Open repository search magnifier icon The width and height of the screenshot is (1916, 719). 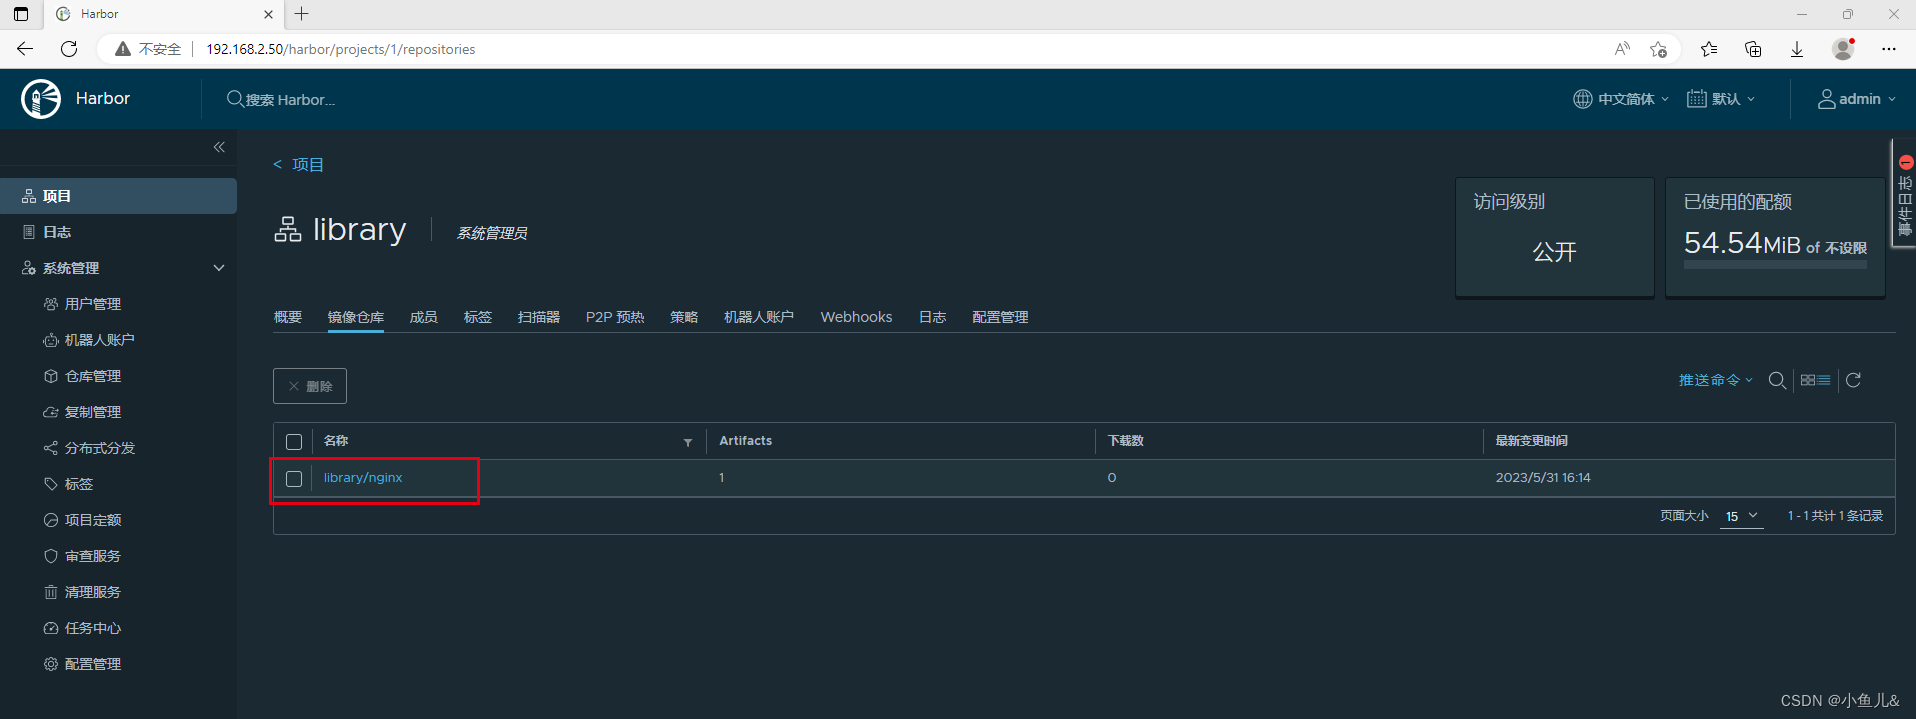tap(1777, 380)
